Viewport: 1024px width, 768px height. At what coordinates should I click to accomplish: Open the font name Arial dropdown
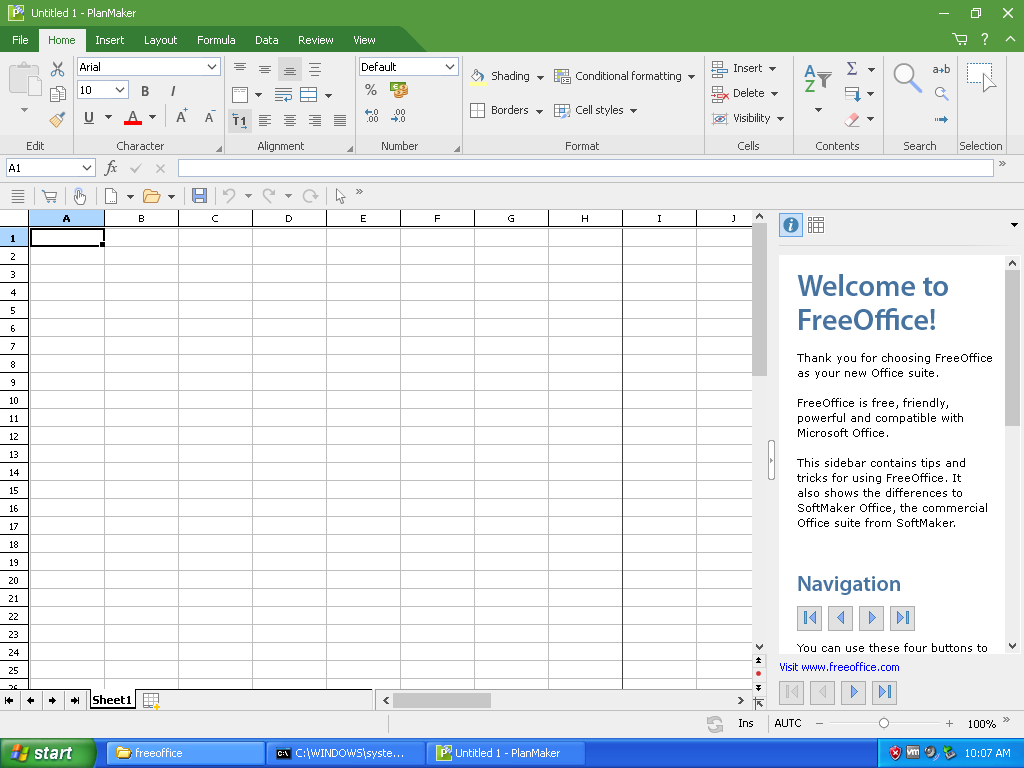point(212,67)
